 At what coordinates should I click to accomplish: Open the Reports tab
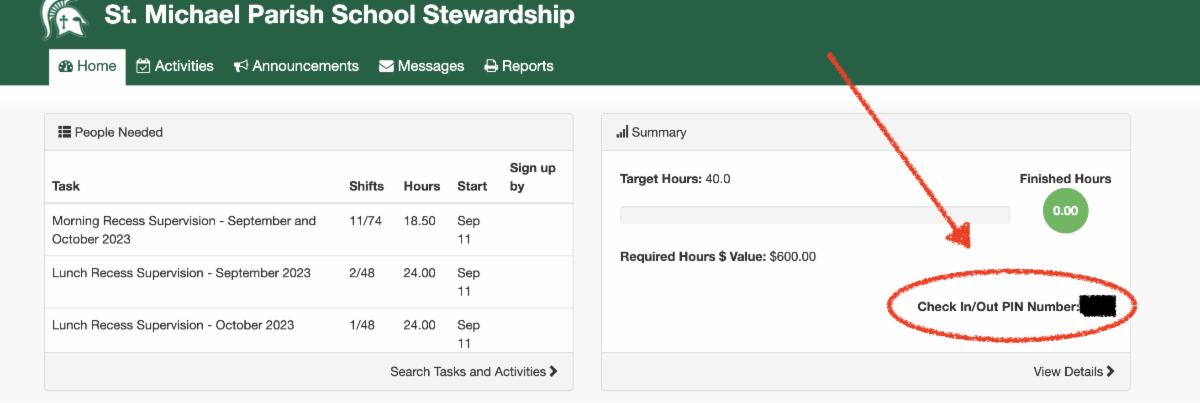tap(527, 66)
